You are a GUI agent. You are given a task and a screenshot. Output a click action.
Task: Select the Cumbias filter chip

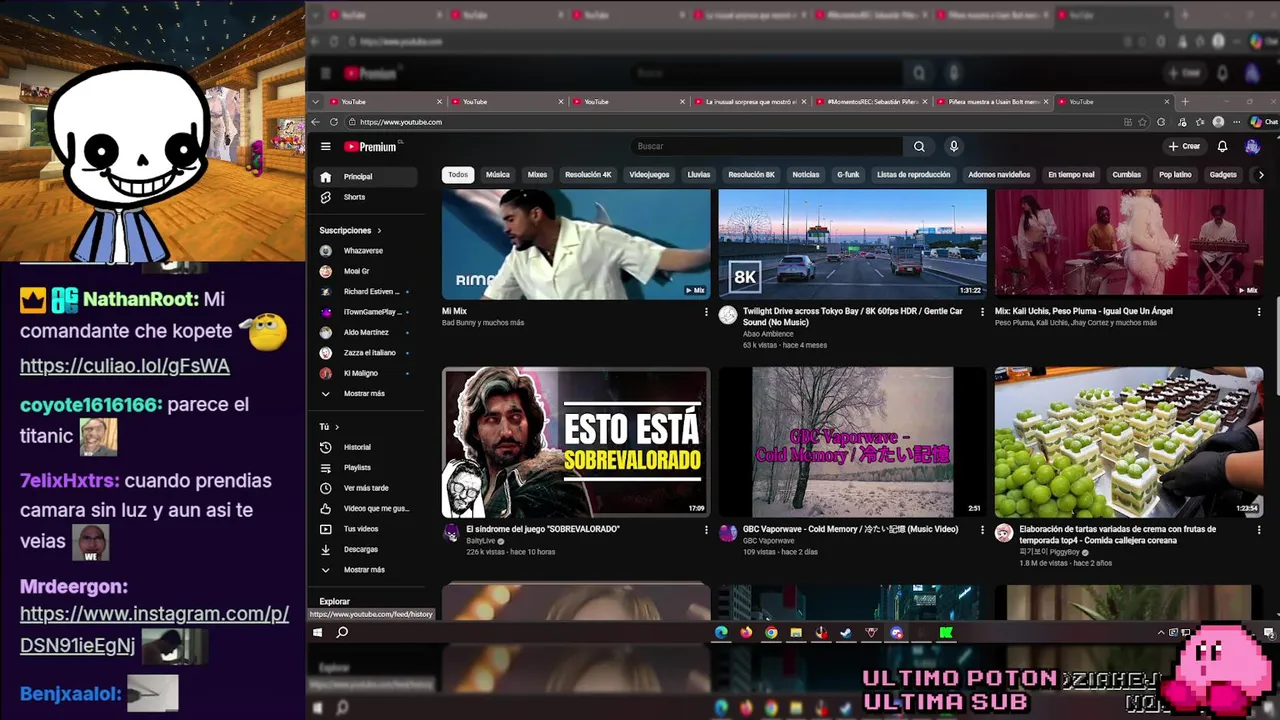tap(1127, 175)
